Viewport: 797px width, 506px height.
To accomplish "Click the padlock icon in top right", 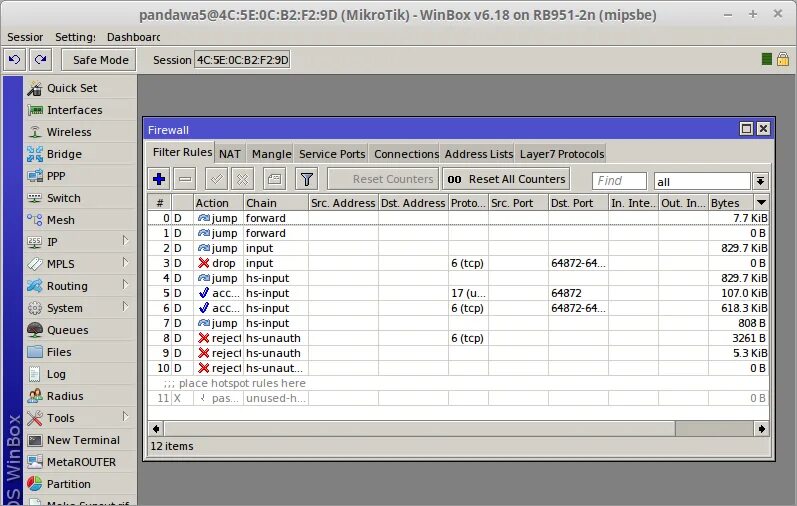I will click(x=783, y=59).
